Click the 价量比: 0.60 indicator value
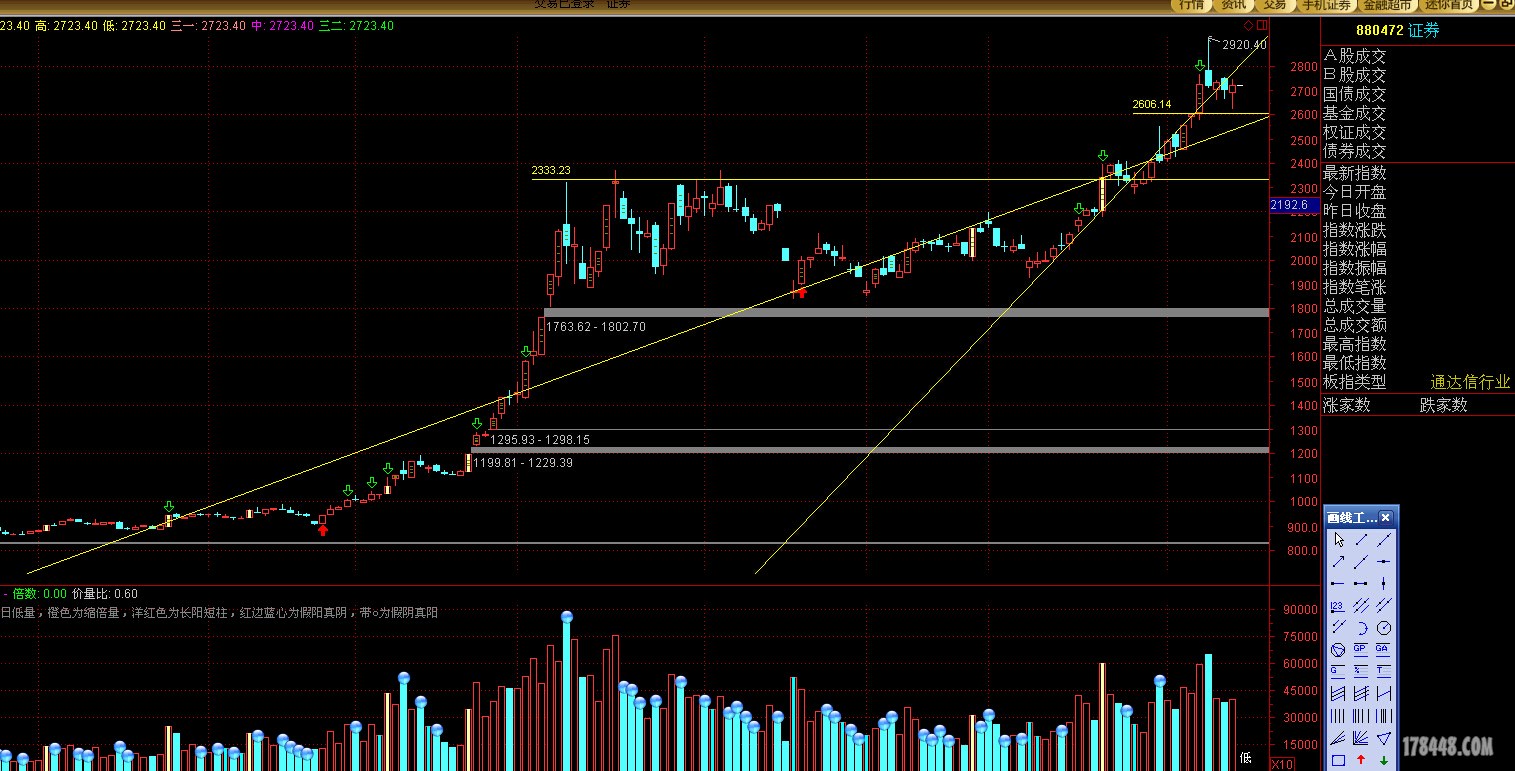1515x771 pixels. point(105,593)
